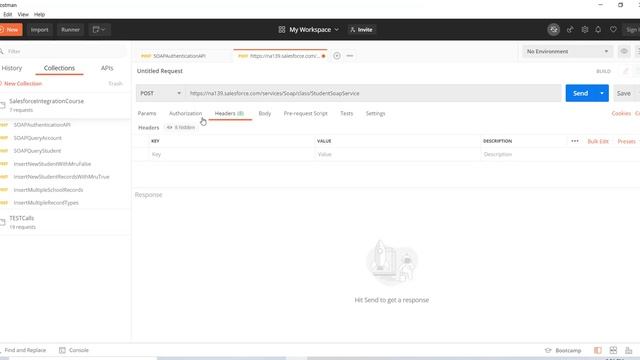This screenshot has width=640, height=360.
Task: Open the POST method dropdown
Action: point(160,93)
